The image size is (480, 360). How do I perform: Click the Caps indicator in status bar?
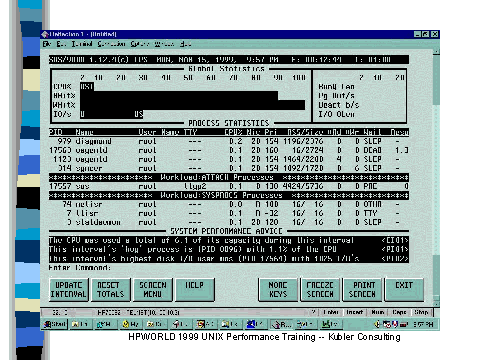coord(399,312)
